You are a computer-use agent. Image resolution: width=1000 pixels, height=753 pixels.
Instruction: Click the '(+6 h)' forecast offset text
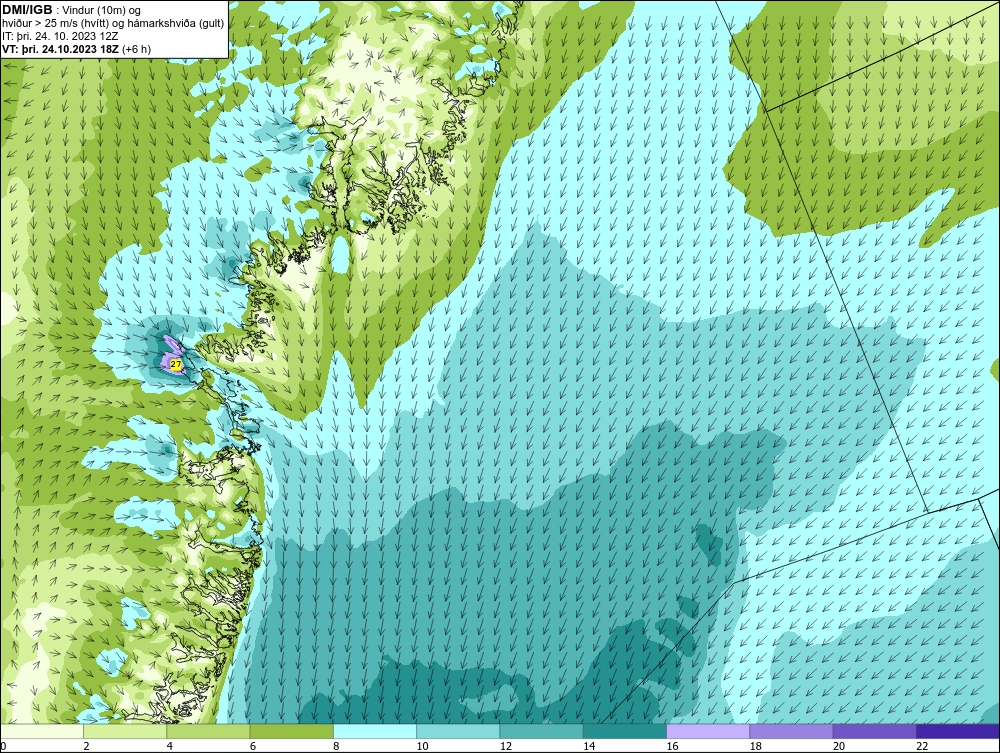tap(136, 49)
